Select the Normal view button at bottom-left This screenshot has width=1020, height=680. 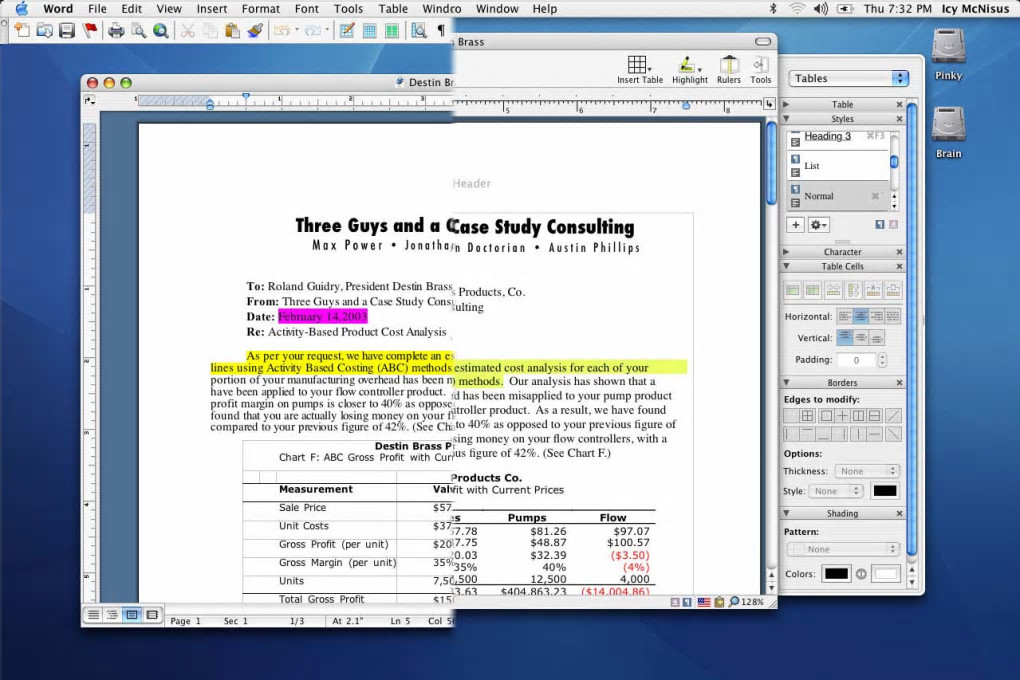(x=93, y=615)
